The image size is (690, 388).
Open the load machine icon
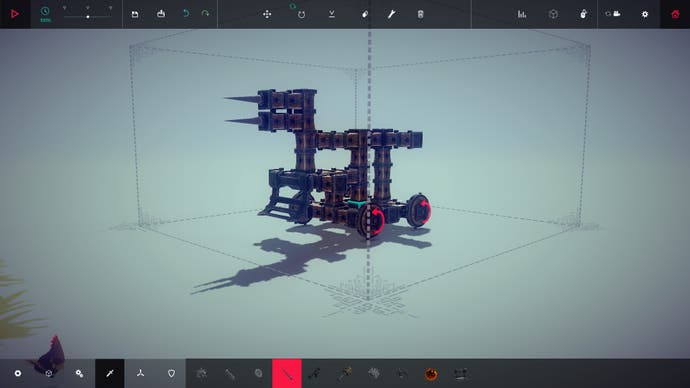click(161, 14)
